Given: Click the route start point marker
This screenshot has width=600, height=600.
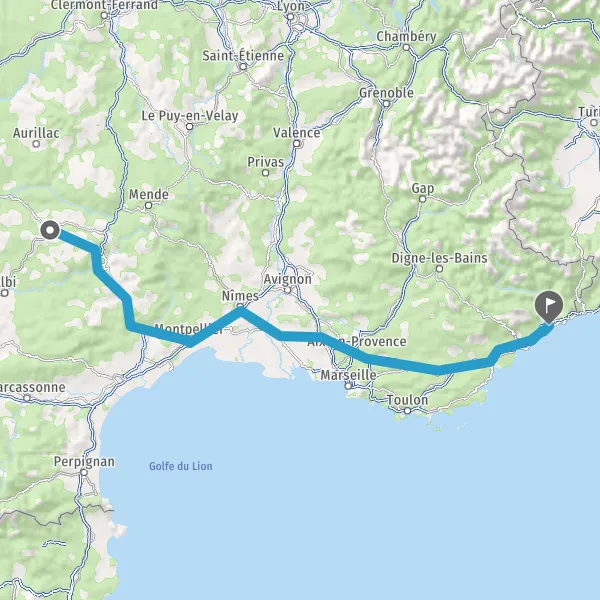Looking at the screenshot, I should coord(50,230).
